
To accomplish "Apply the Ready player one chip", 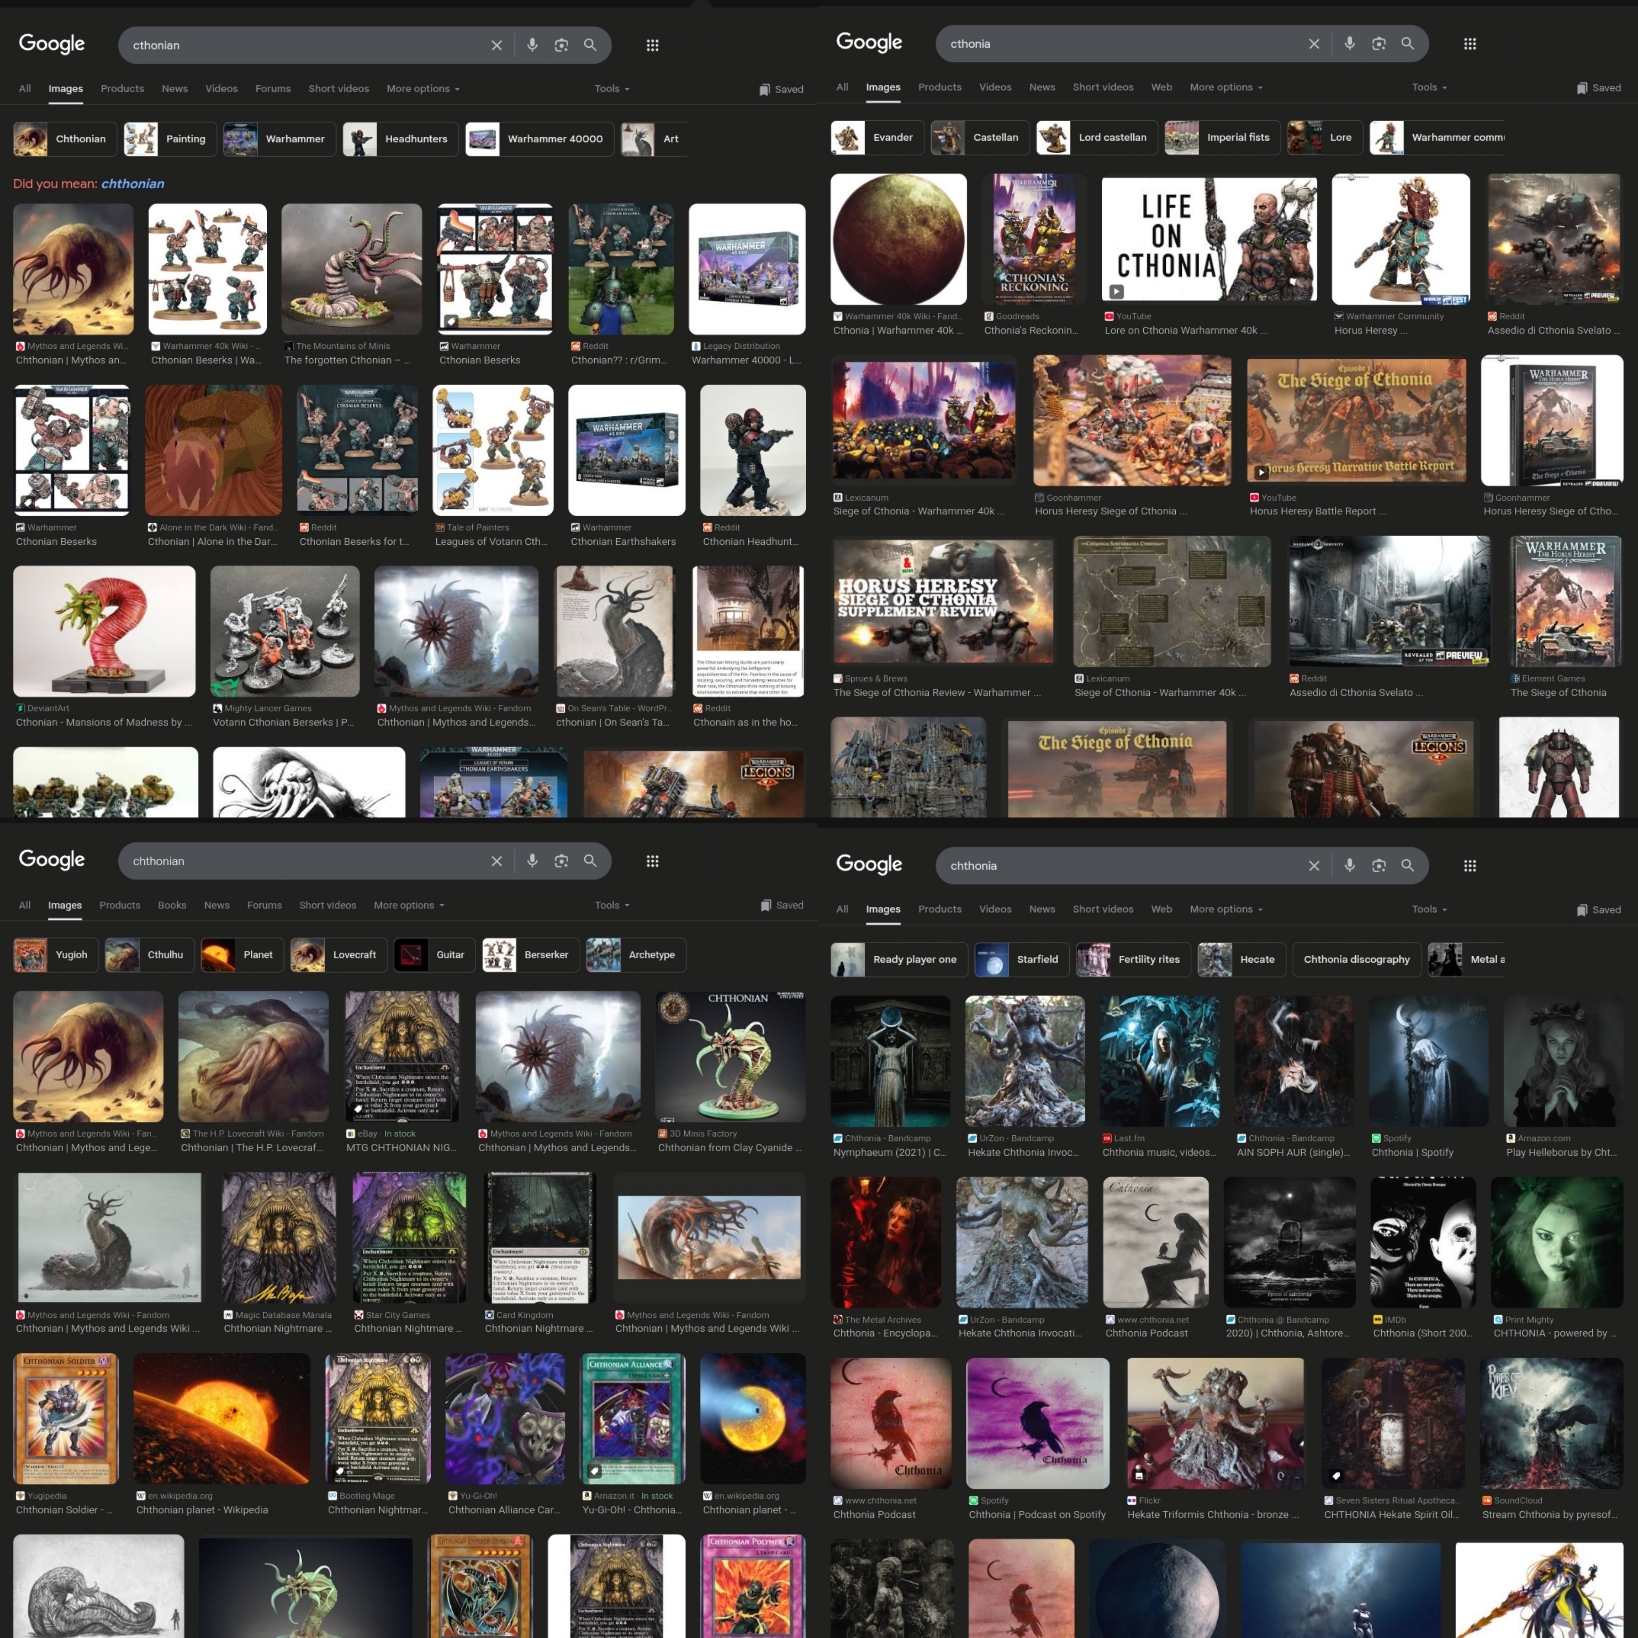I will pyautogui.click(x=899, y=960).
